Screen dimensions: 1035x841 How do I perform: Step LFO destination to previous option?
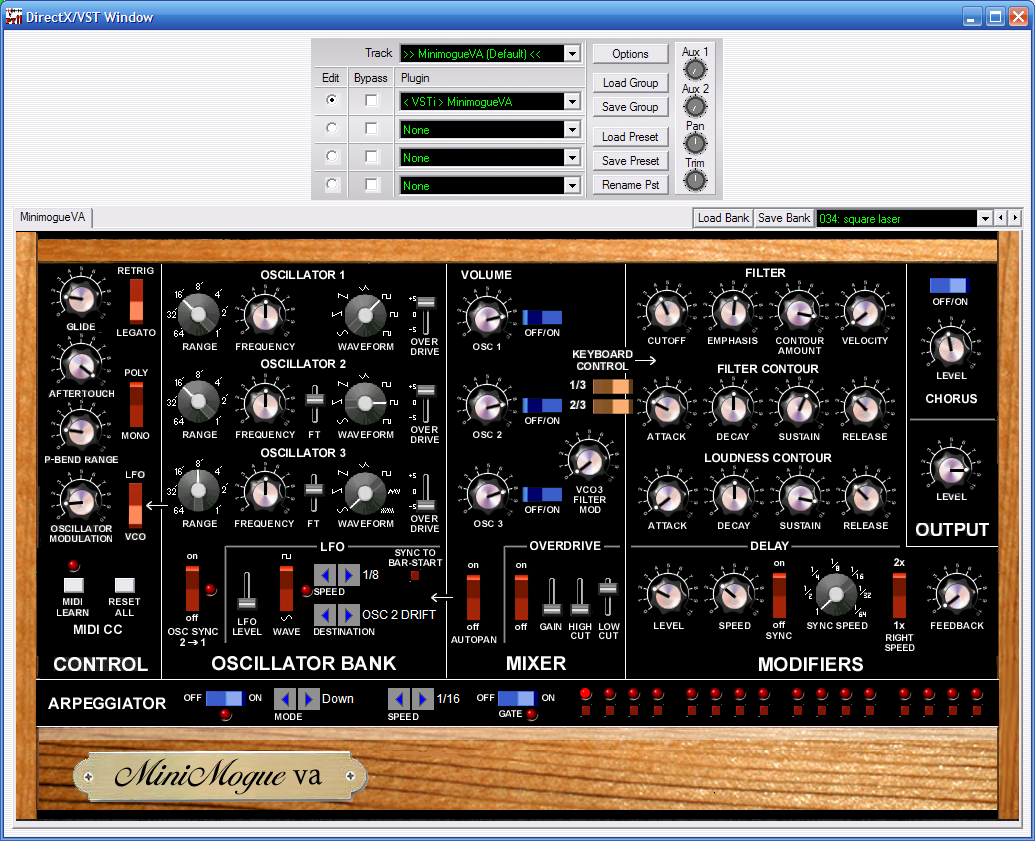click(325, 615)
